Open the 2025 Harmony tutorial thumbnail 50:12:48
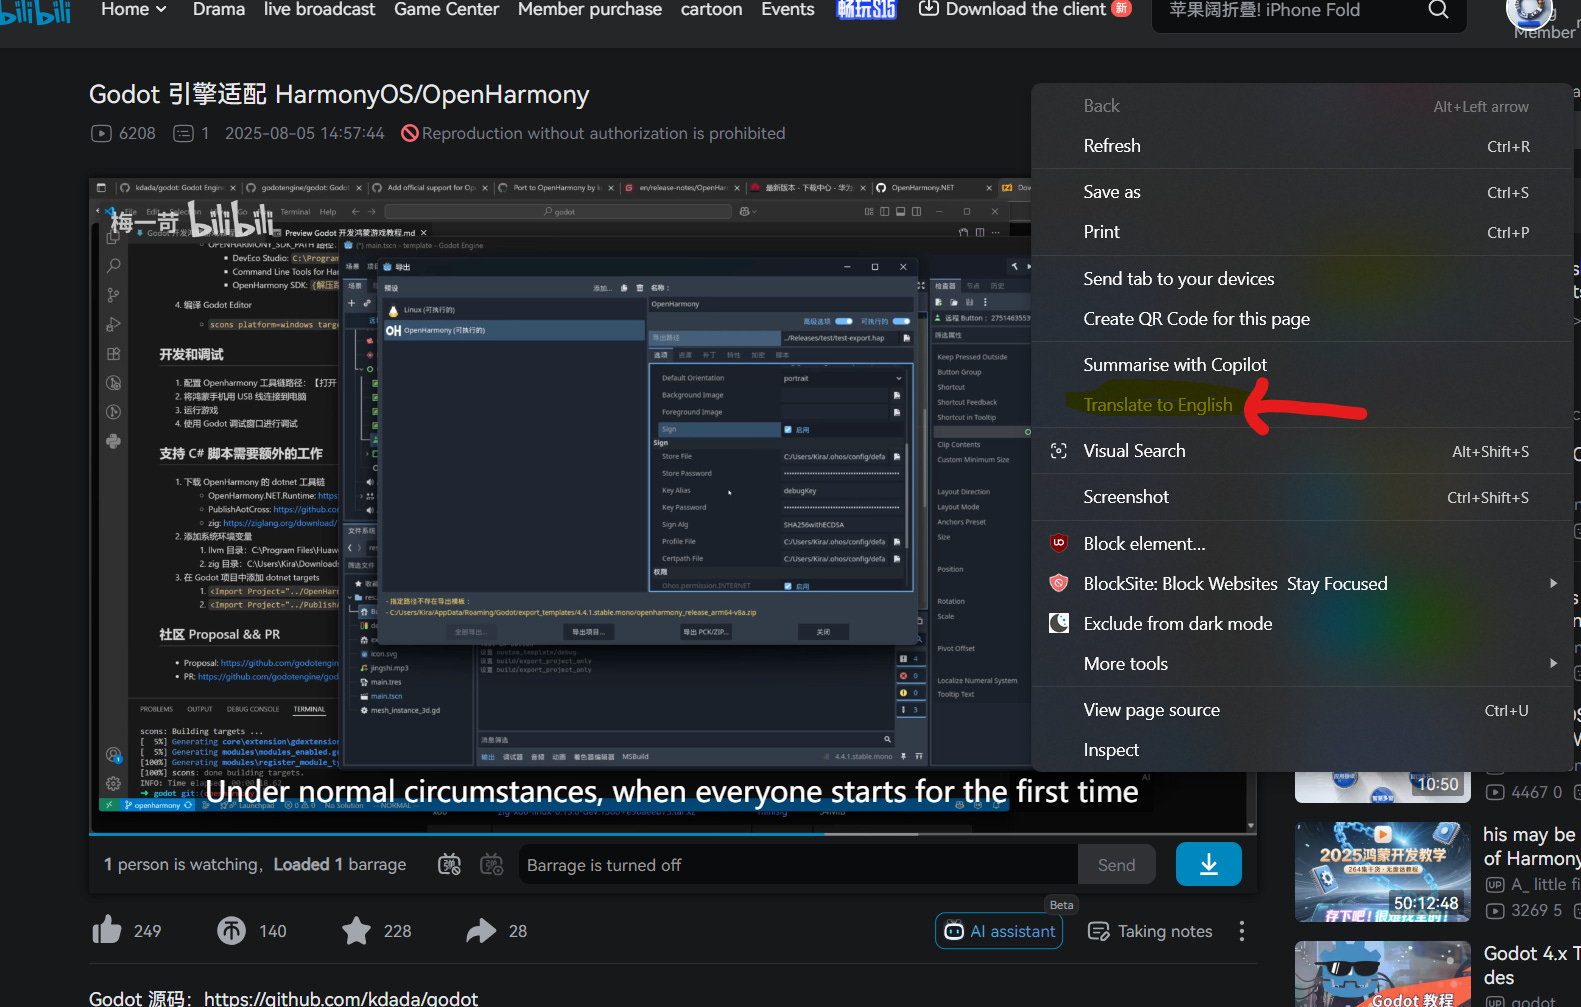Image resolution: width=1581 pixels, height=1007 pixels. 1383,871
